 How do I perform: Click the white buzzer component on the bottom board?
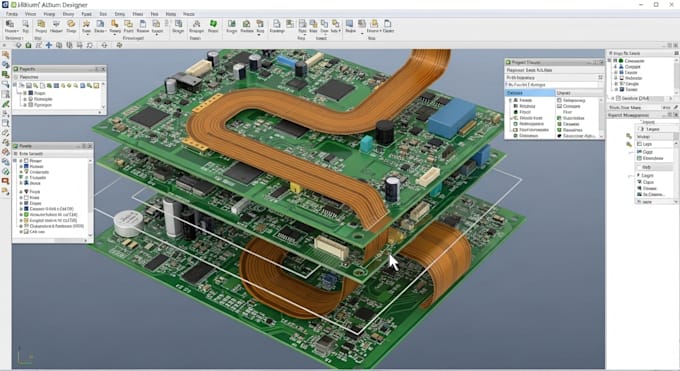128,223
